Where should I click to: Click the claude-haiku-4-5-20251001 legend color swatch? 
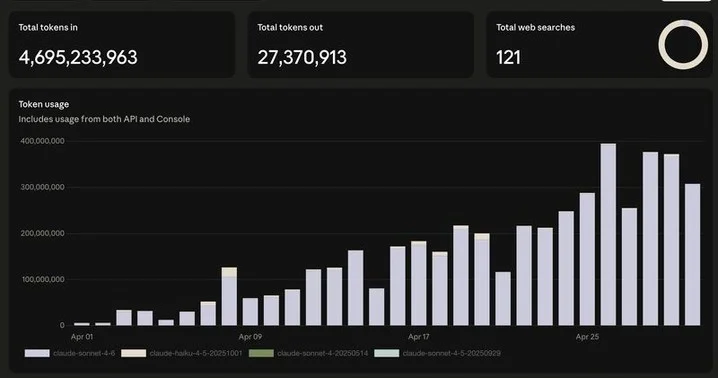pyautogui.click(x=134, y=353)
